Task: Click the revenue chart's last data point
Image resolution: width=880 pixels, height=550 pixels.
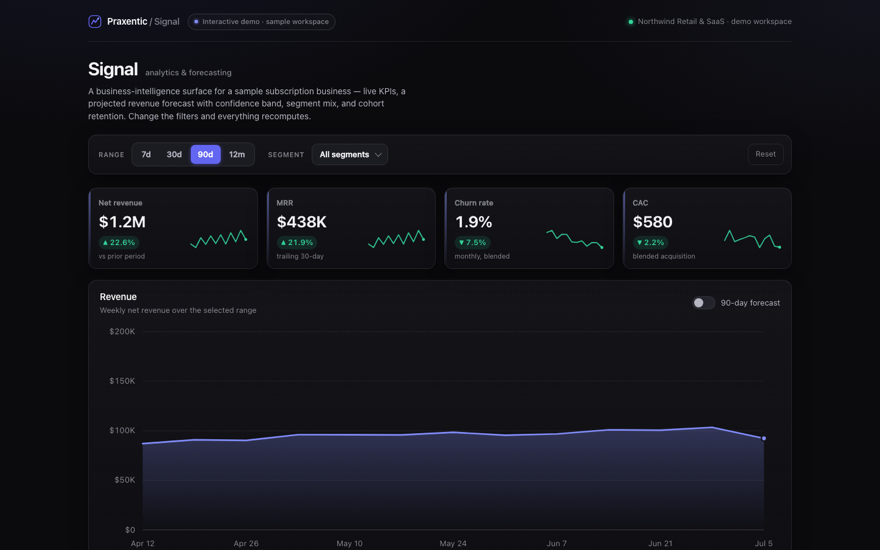Action: tap(764, 438)
